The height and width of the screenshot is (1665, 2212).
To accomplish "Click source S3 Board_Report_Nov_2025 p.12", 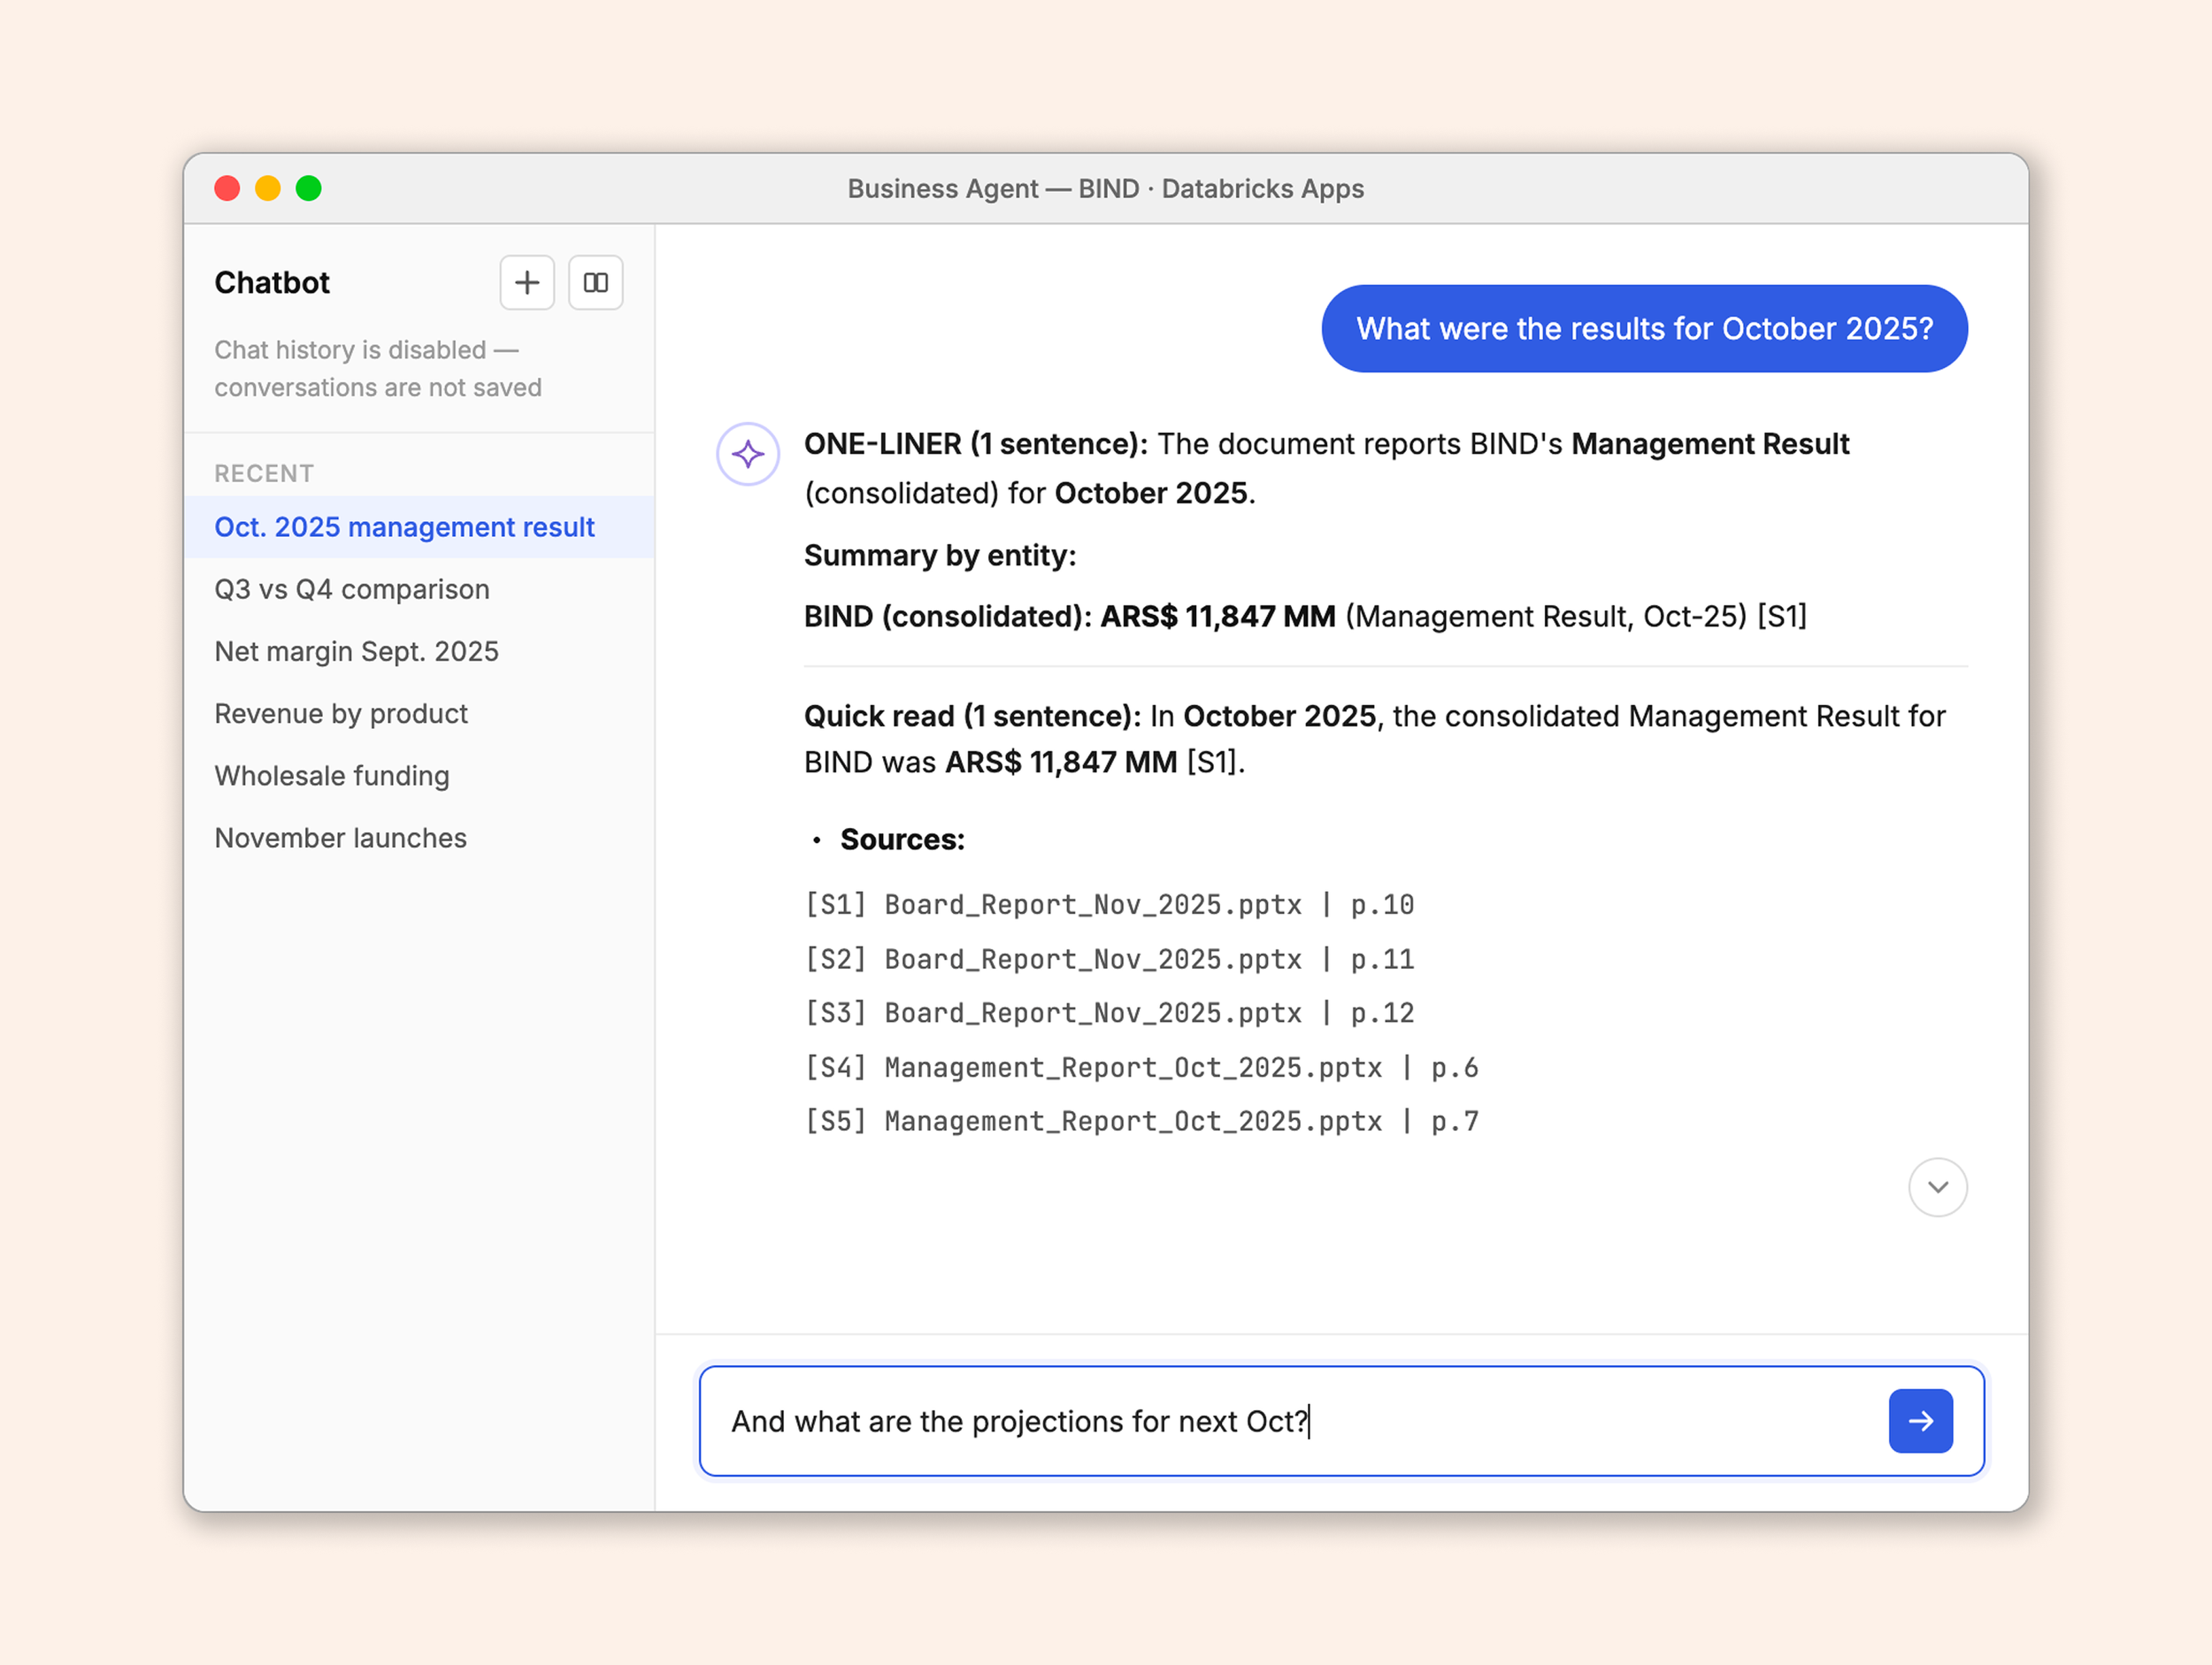I will click(1109, 1013).
